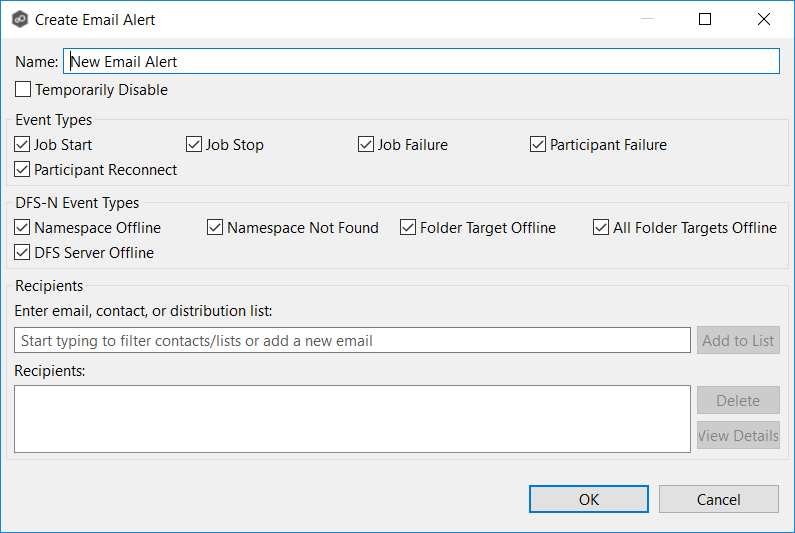Disable Participant Reconnect event
Screen dimensions: 795x533
coord(23,170)
